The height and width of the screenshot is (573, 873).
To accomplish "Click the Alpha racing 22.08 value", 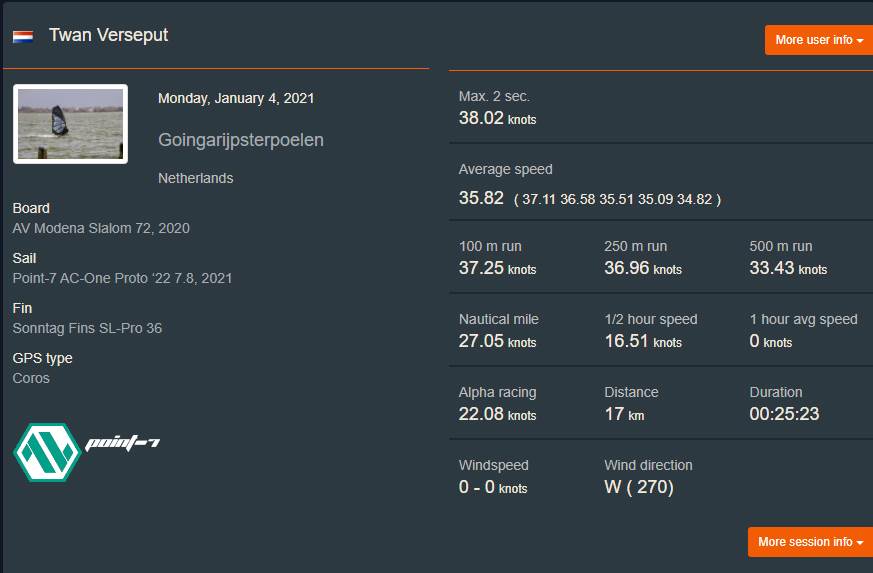I will pyautogui.click(x=497, y=414).
